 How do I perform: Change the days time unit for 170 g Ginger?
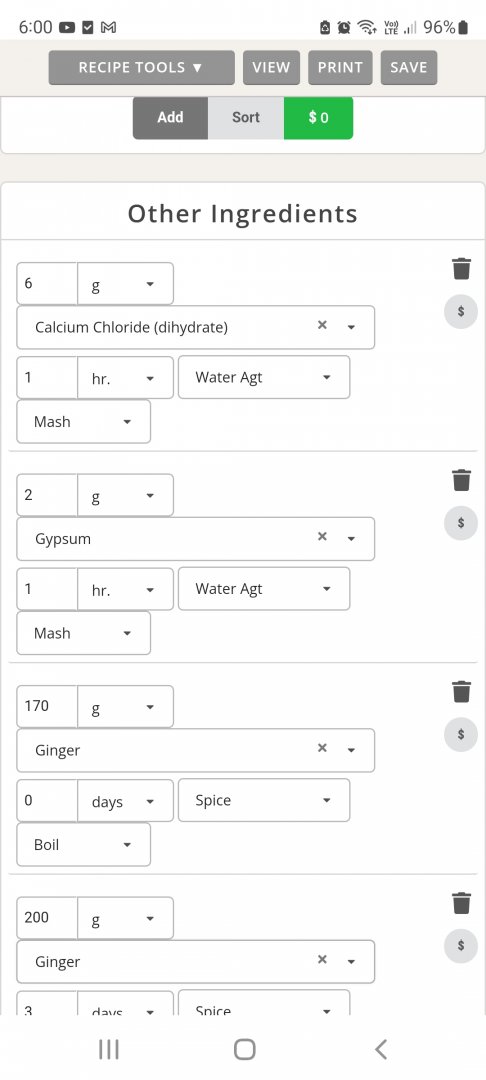click(x=125, y=801)
